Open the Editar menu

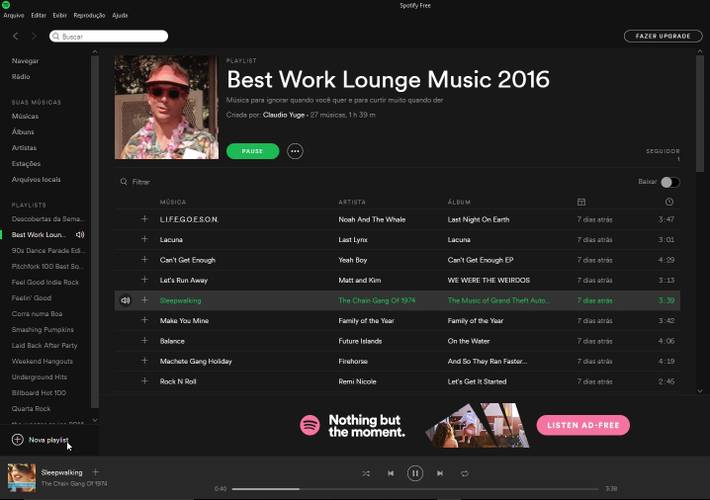pos(38,15)
